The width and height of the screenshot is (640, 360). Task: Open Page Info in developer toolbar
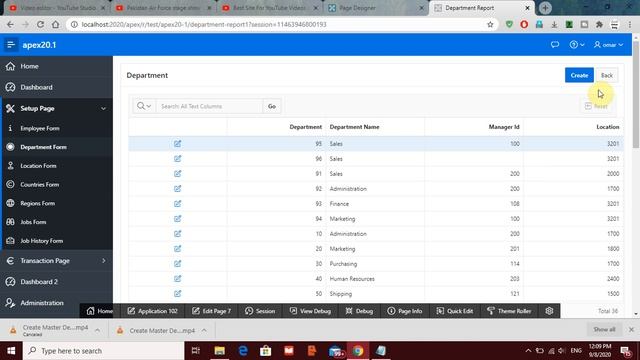404,311
